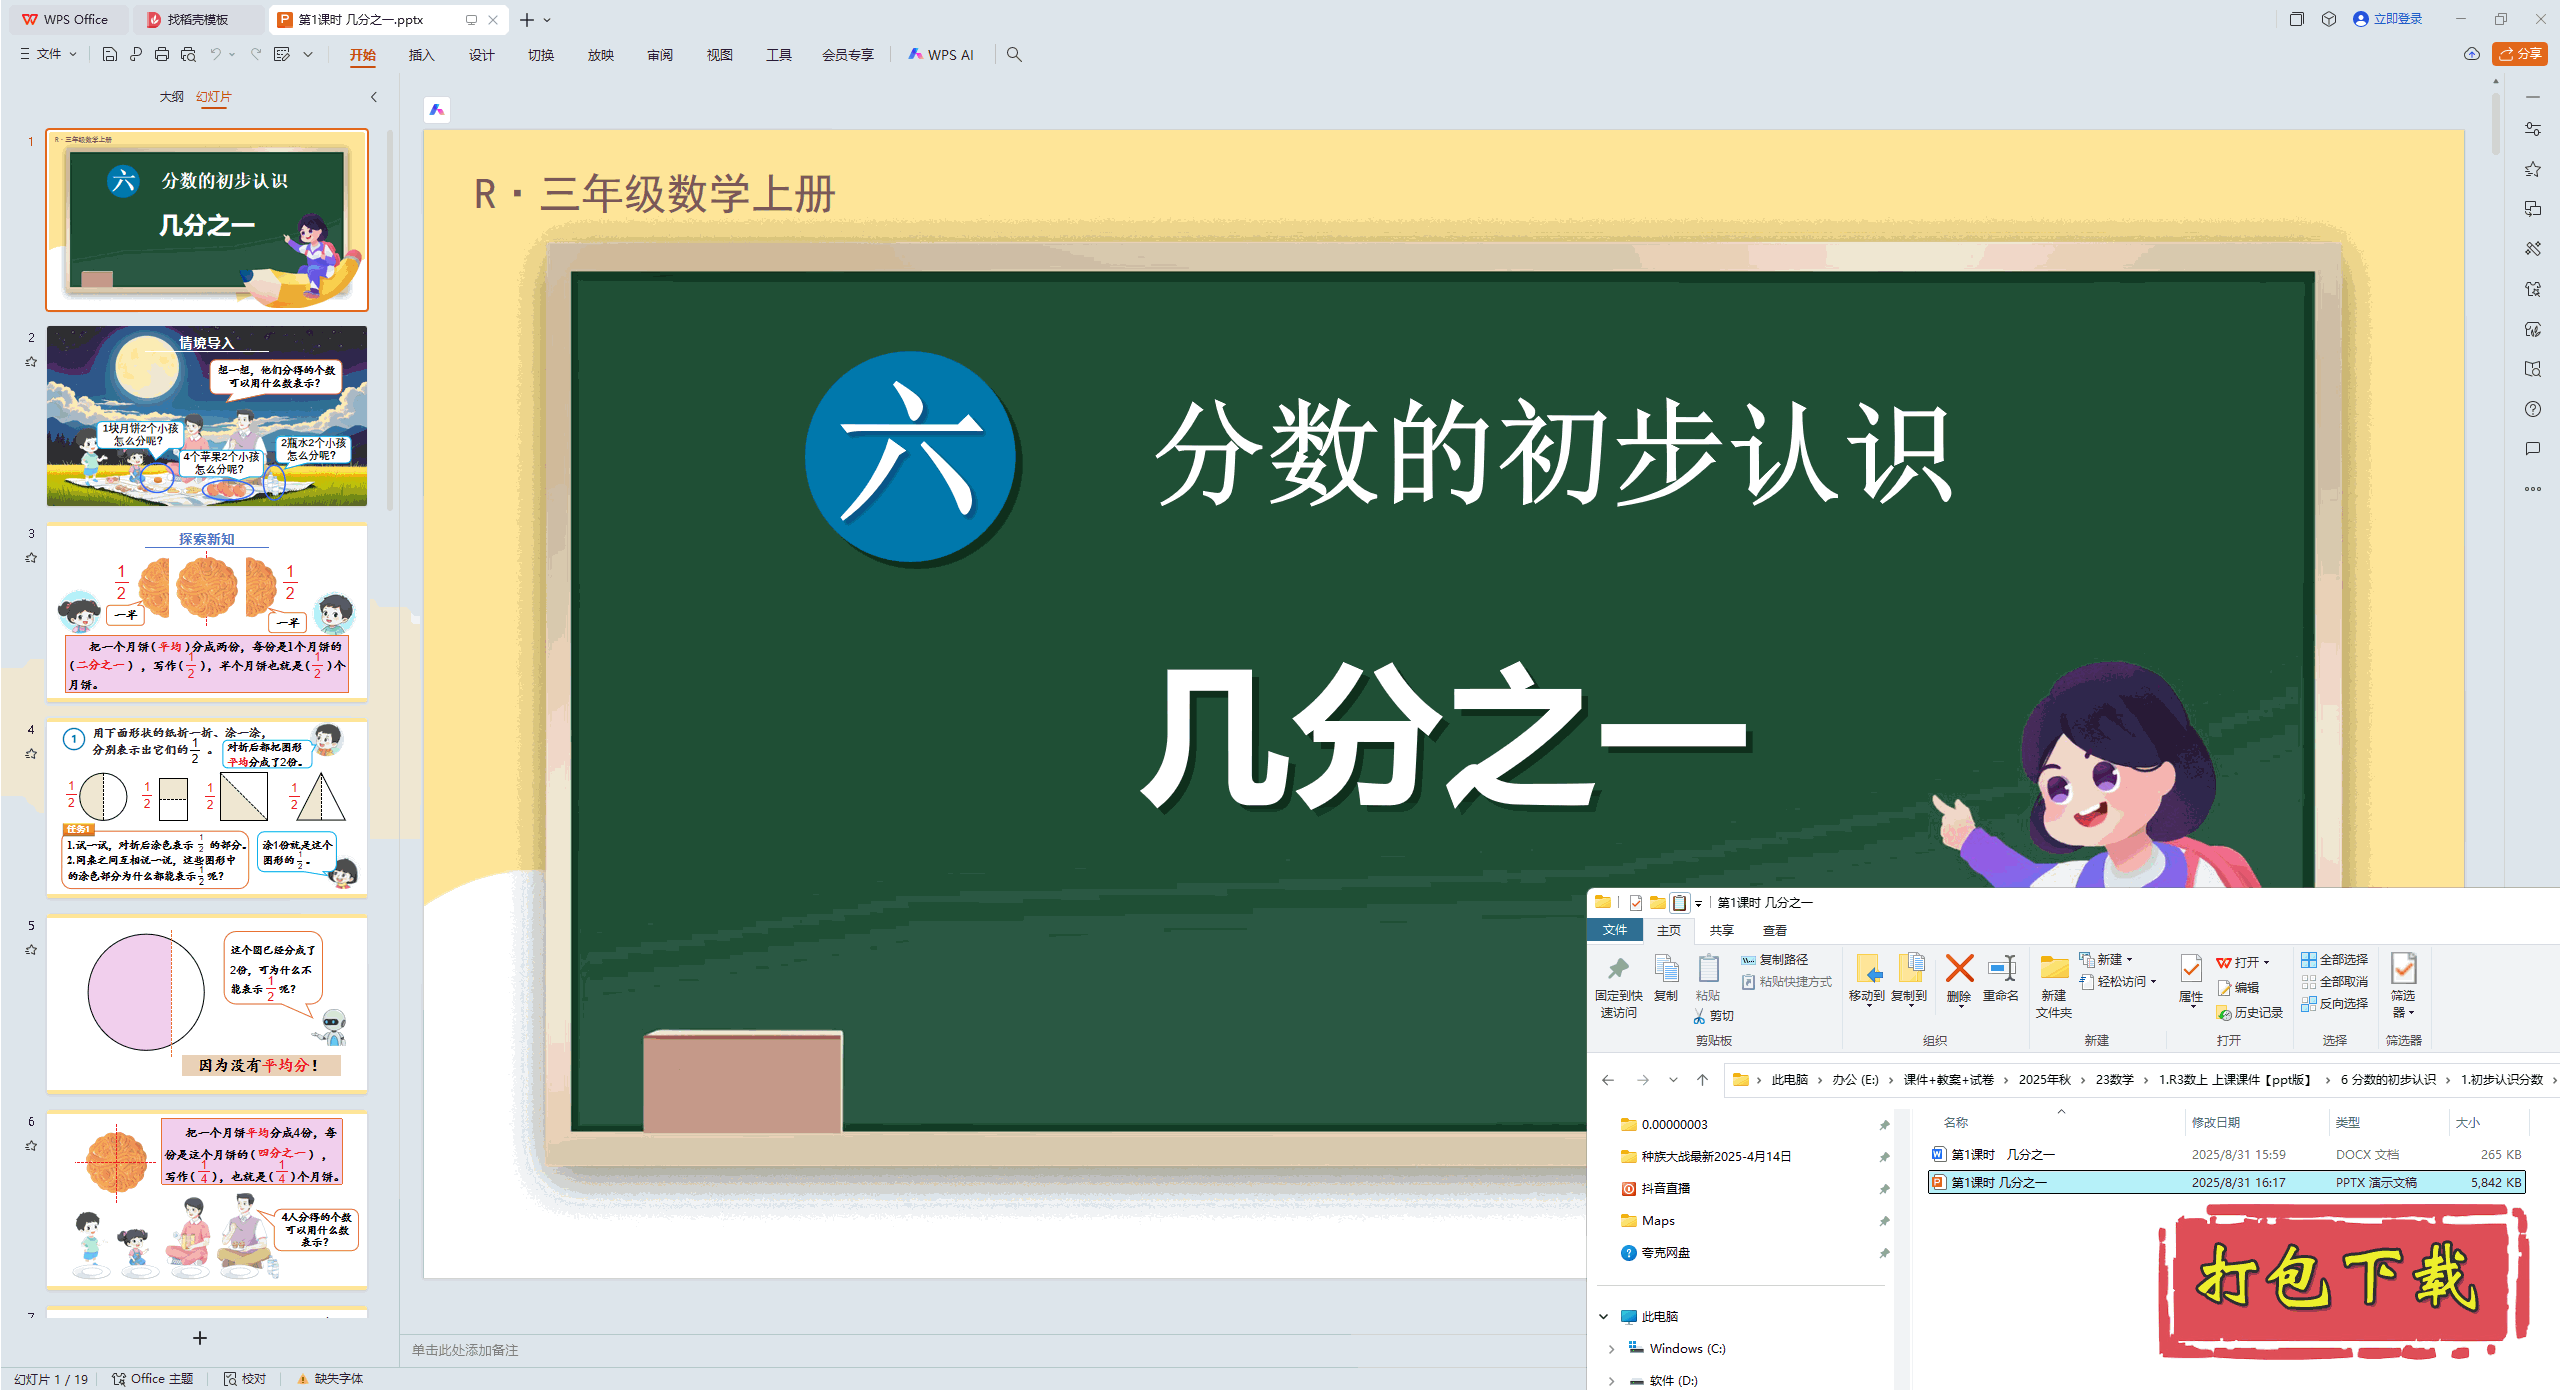
Task: Click the Save icon in quick access toolbar
Action: [x=109, y=55]
